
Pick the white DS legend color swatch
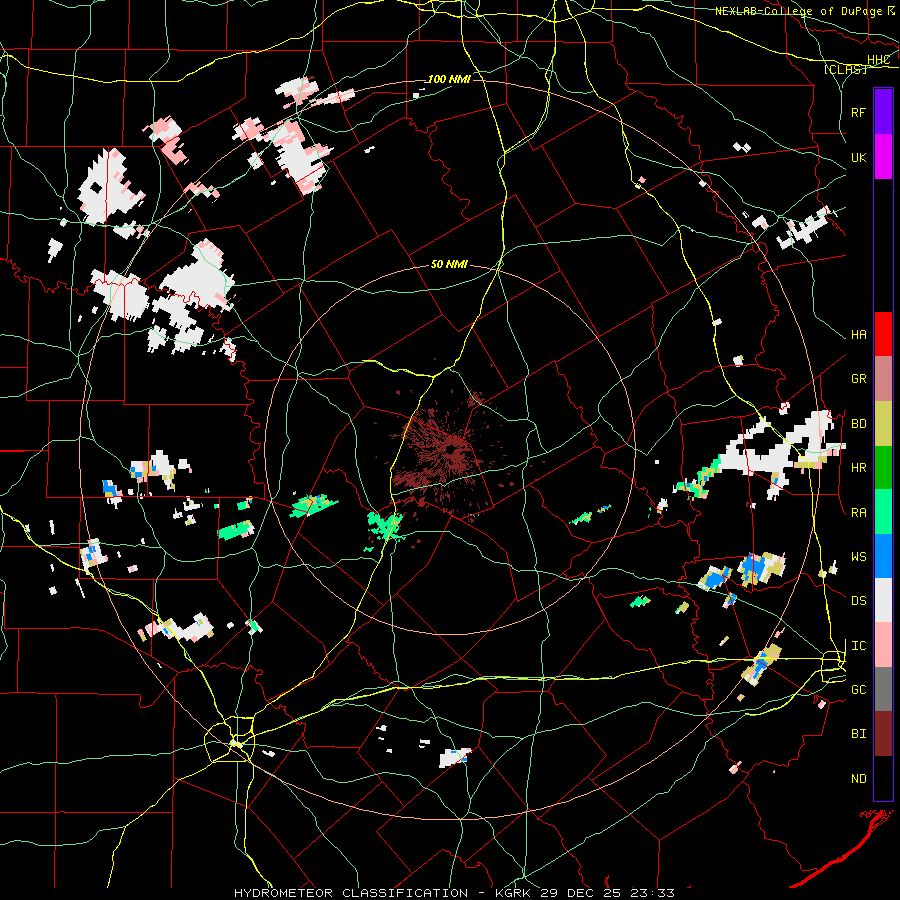click(883, 600)
